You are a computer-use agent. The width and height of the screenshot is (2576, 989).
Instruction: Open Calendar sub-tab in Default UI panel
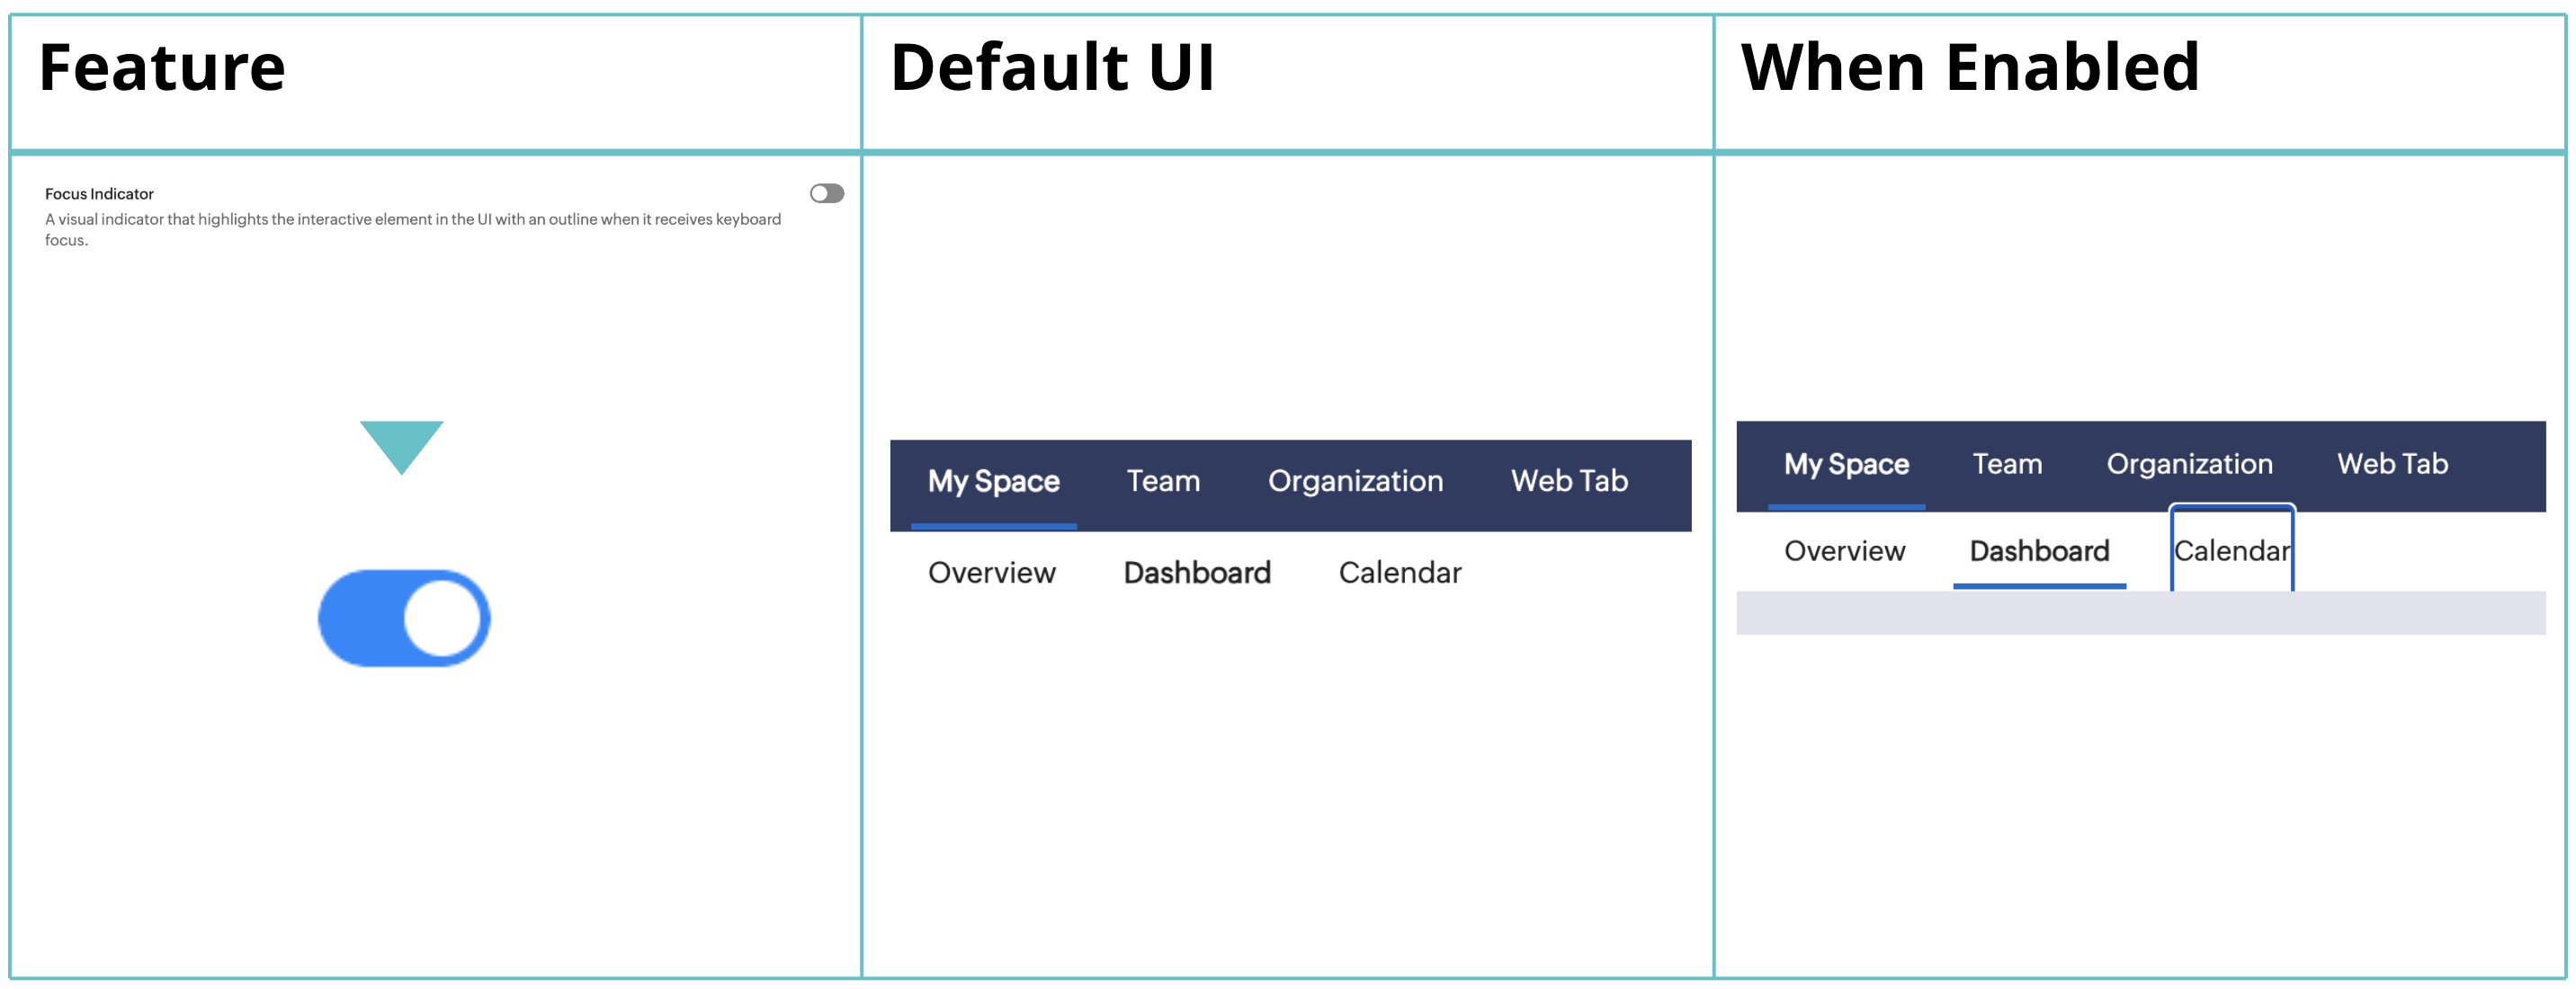1400,573
